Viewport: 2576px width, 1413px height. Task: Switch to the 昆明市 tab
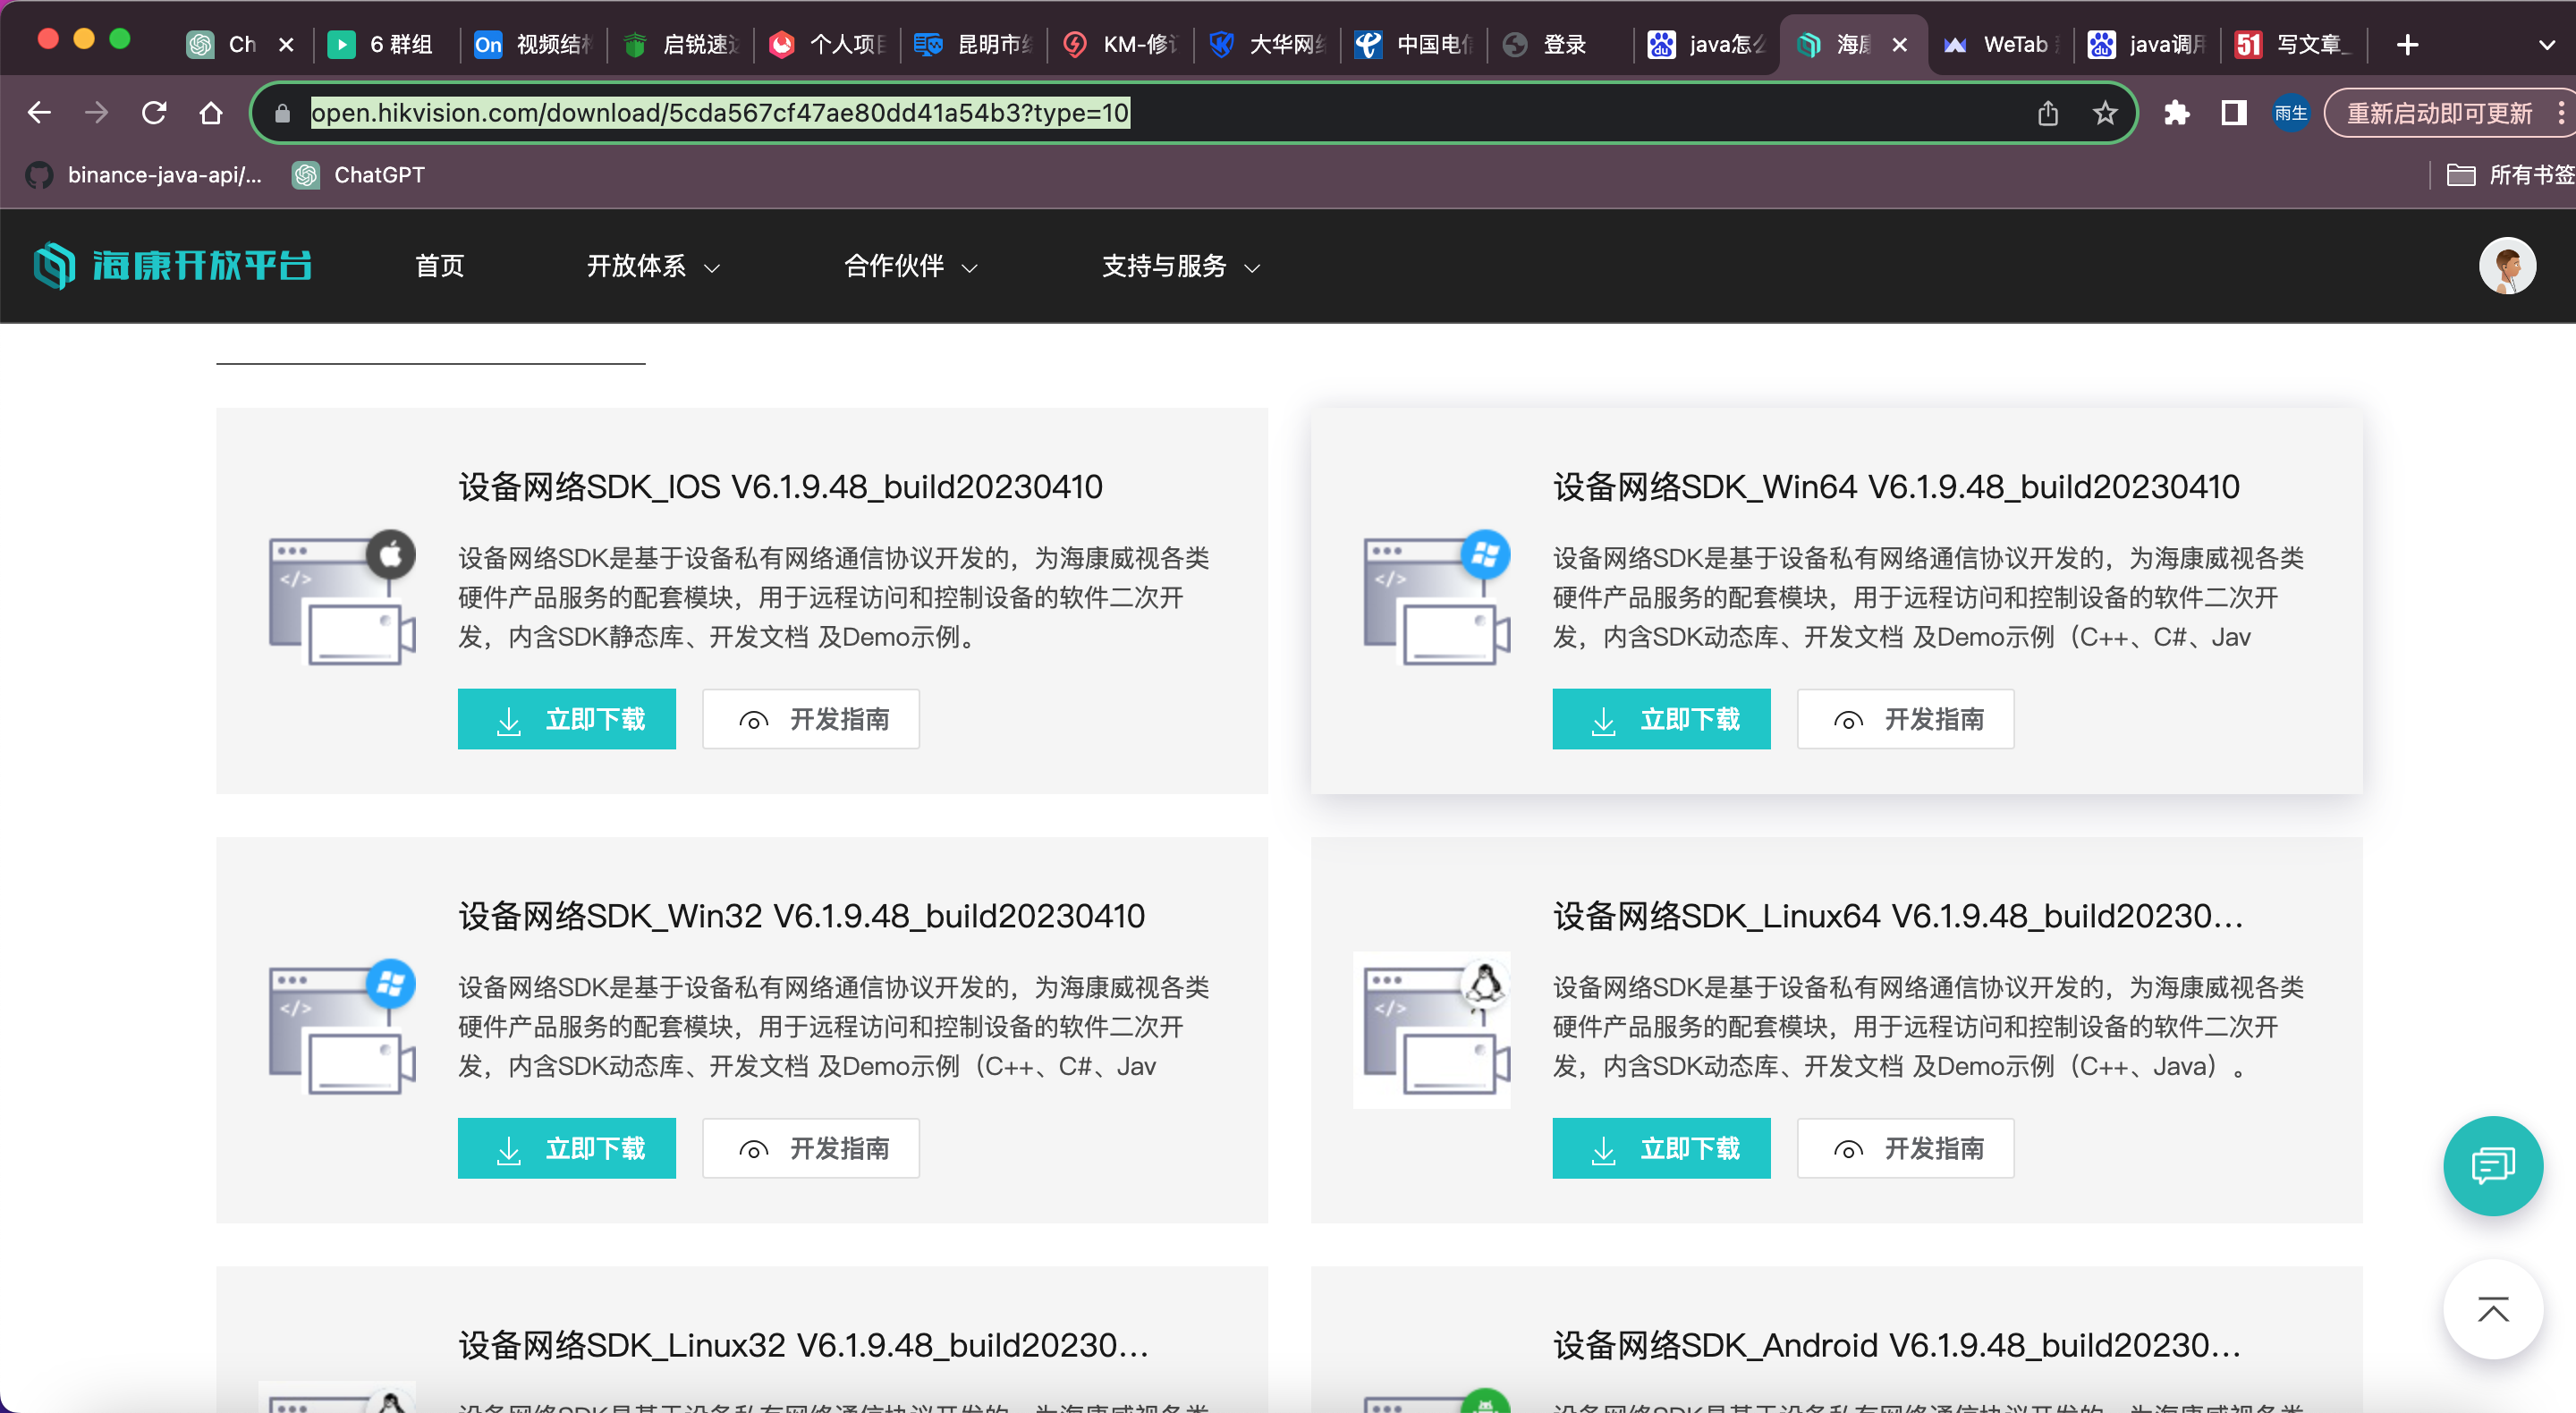coord(972,45)
